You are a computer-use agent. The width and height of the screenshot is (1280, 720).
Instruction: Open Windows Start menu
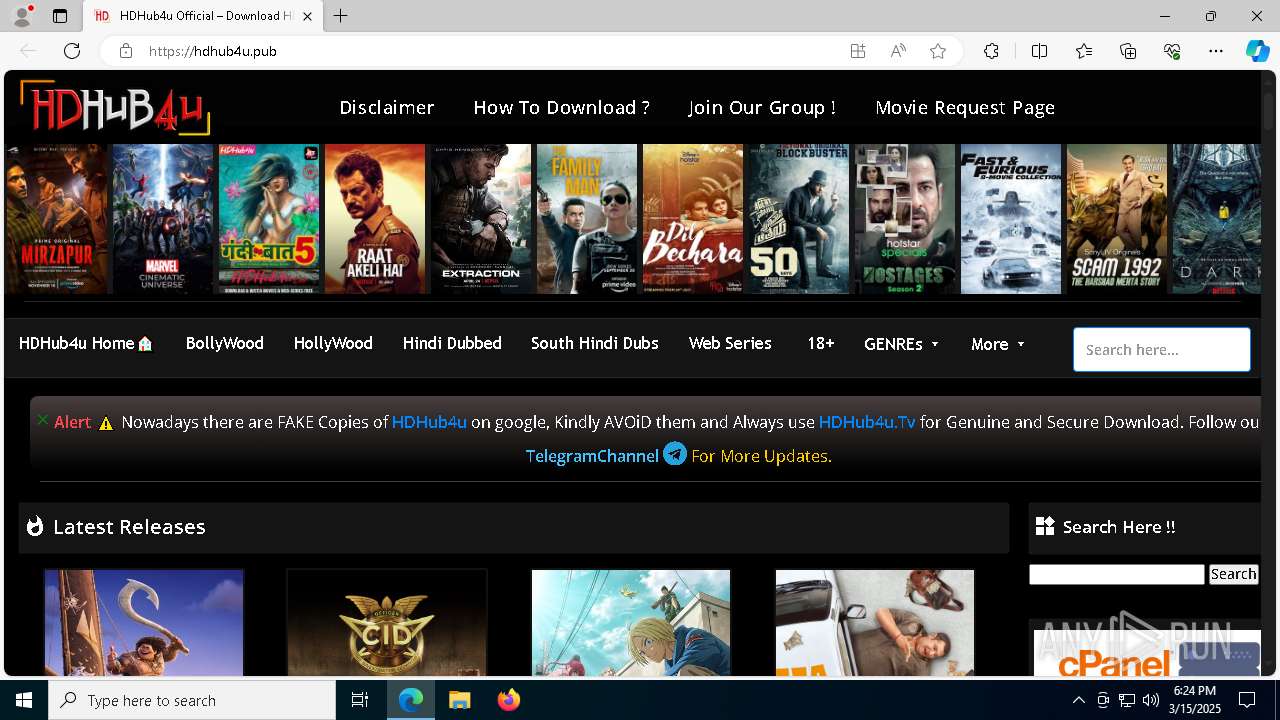(x=24, y=700)
